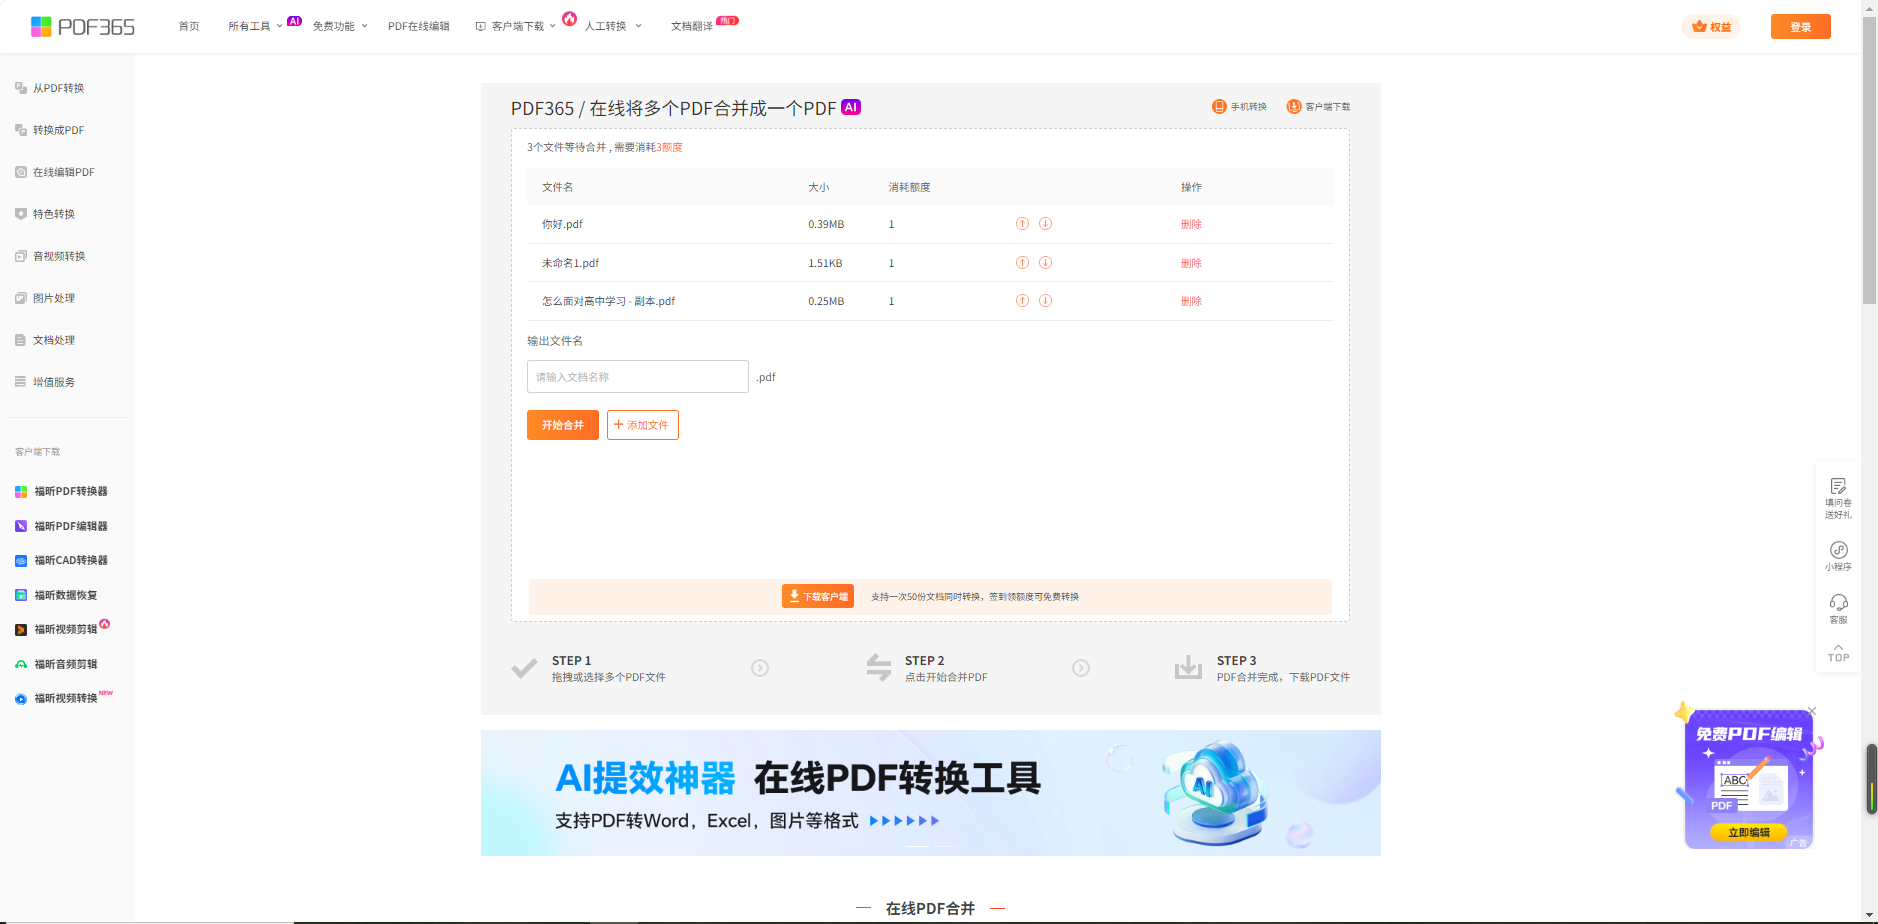Click move-down arrow for 你好.pdf
This screenshot has width=1878, height=924.
pos(1045,224)
